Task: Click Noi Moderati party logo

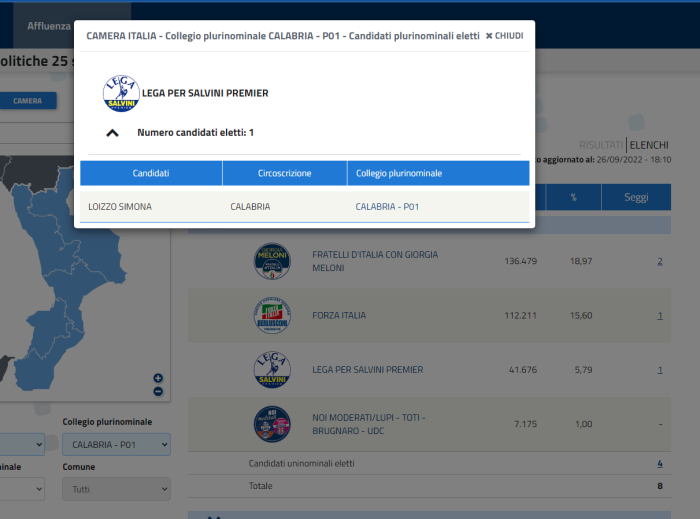Action: click(x=272, y=424)
